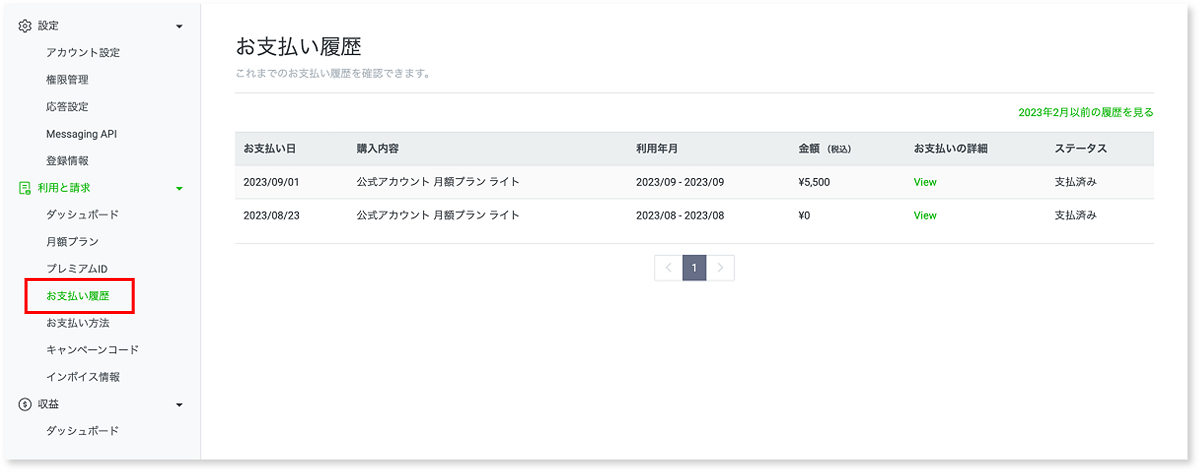This screenshot has height=472, width=1200.
Task: View payment details for 2023/08/23
Action: 925,215
